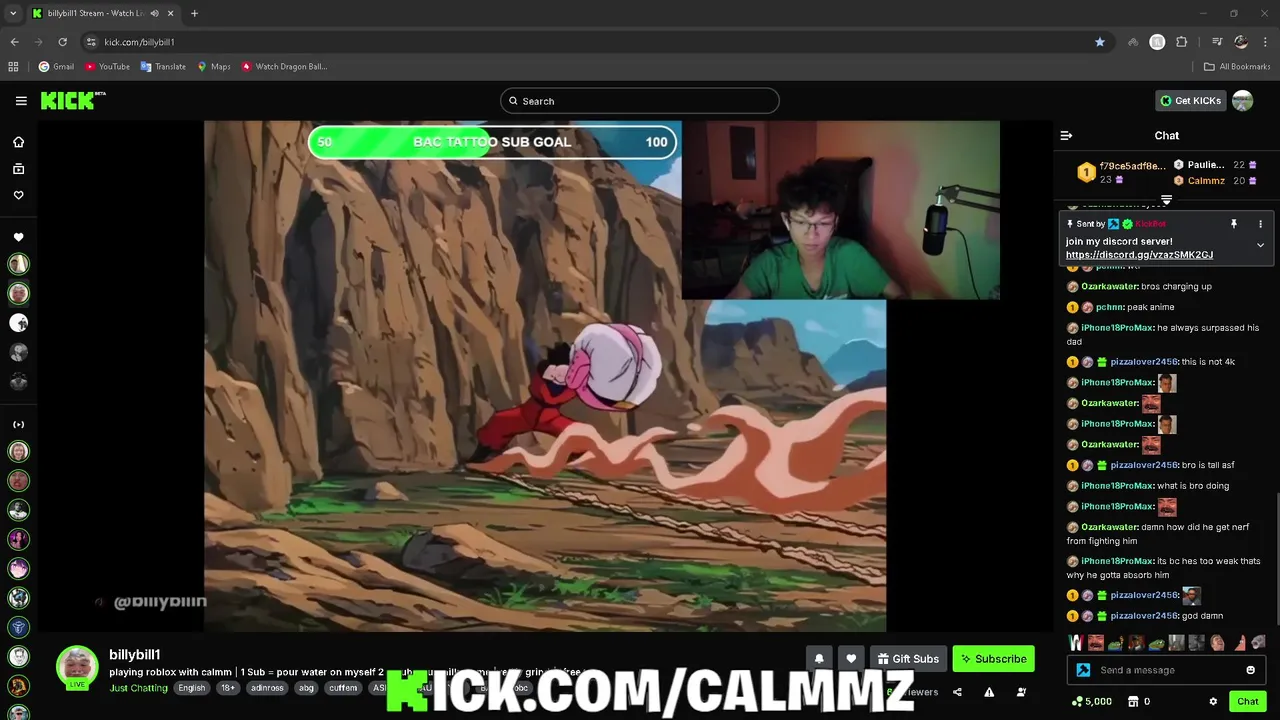Open new browser tab
This screenshot has width=1280, height=720.
pos(194,13)
